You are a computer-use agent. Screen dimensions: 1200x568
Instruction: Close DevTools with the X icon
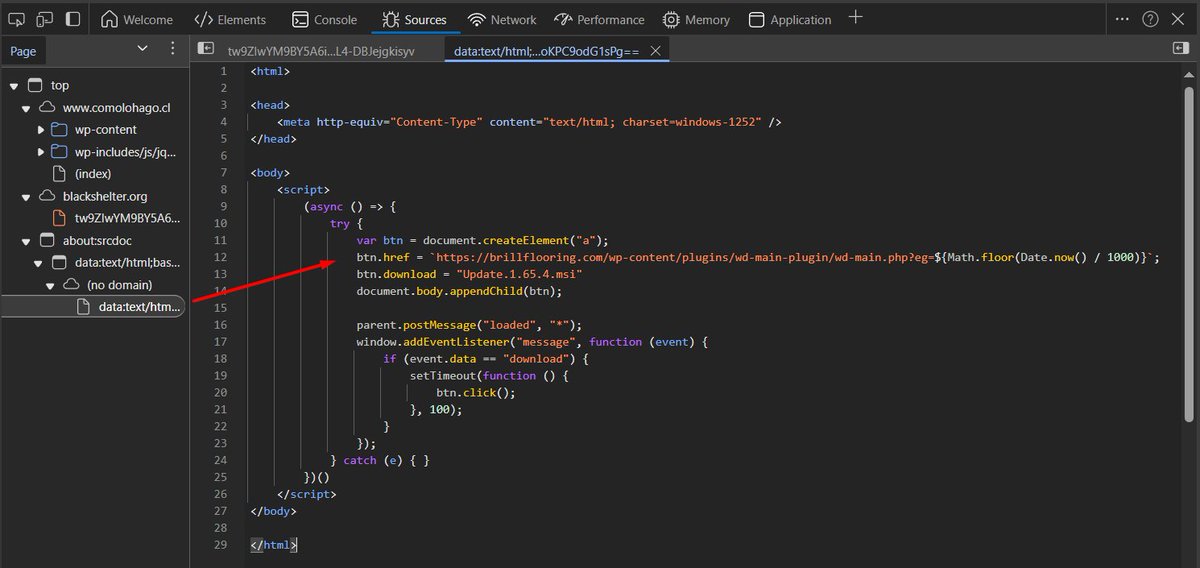pos(1179,19)
